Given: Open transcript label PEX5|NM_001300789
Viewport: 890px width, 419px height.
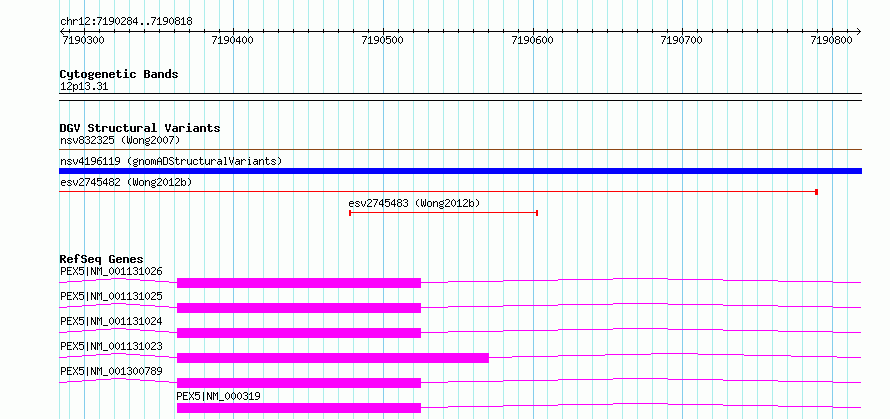Looking at the screenshot, I should point(111,371).
